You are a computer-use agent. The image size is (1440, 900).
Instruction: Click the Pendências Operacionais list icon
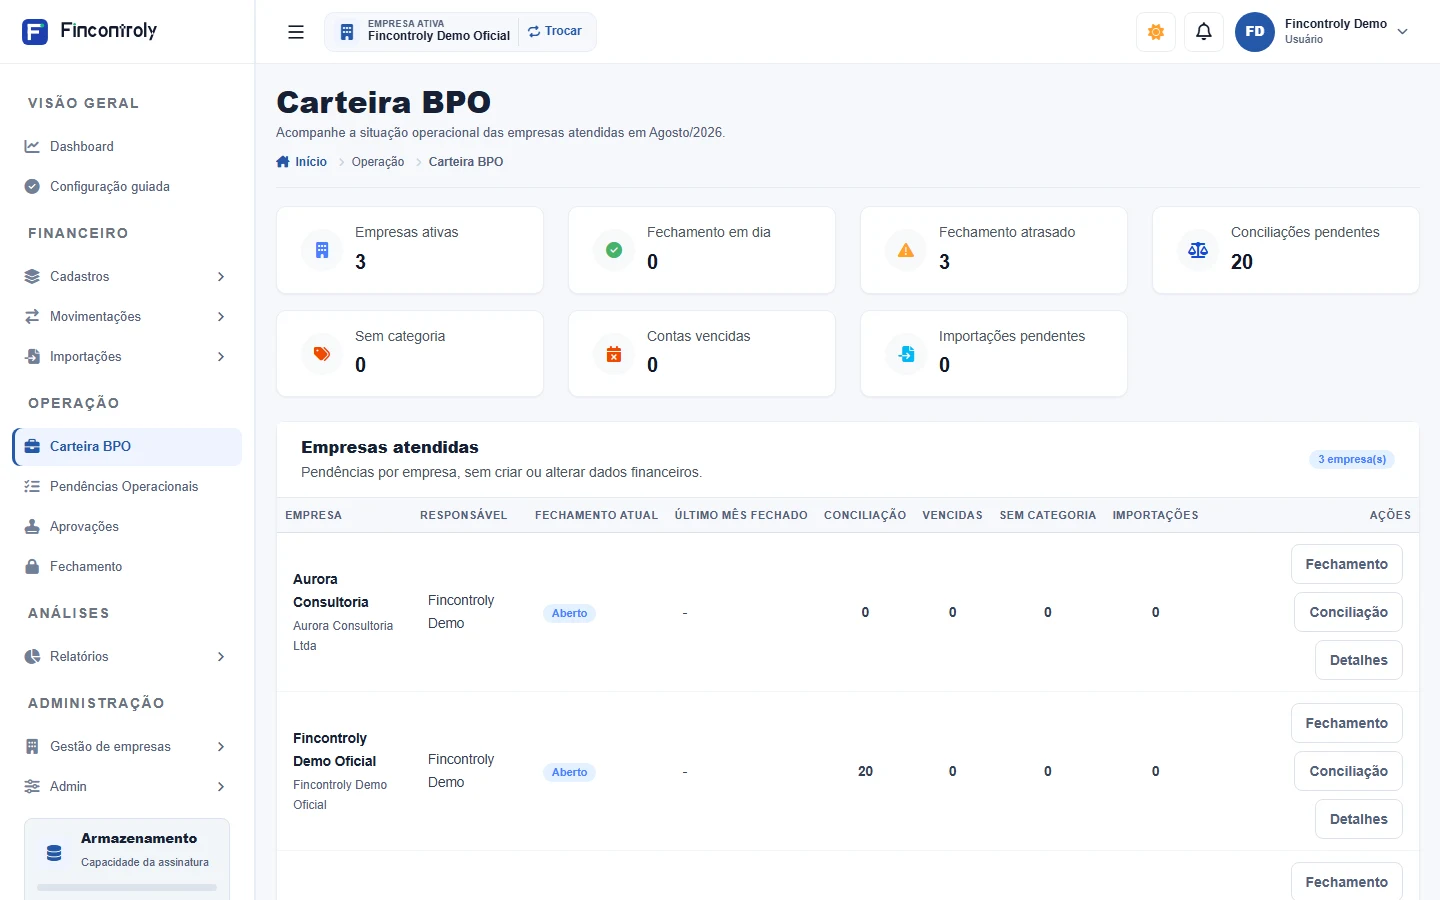pos(32,487)
